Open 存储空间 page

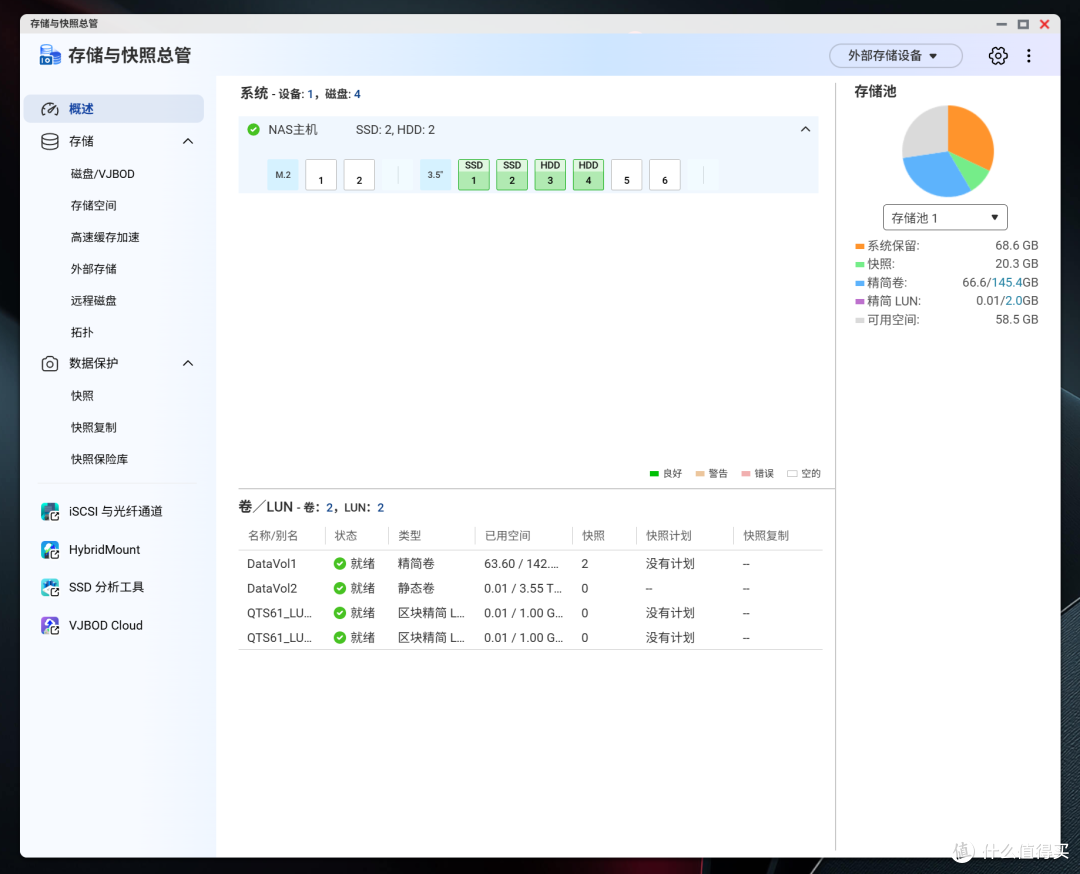tap(94, 205)
